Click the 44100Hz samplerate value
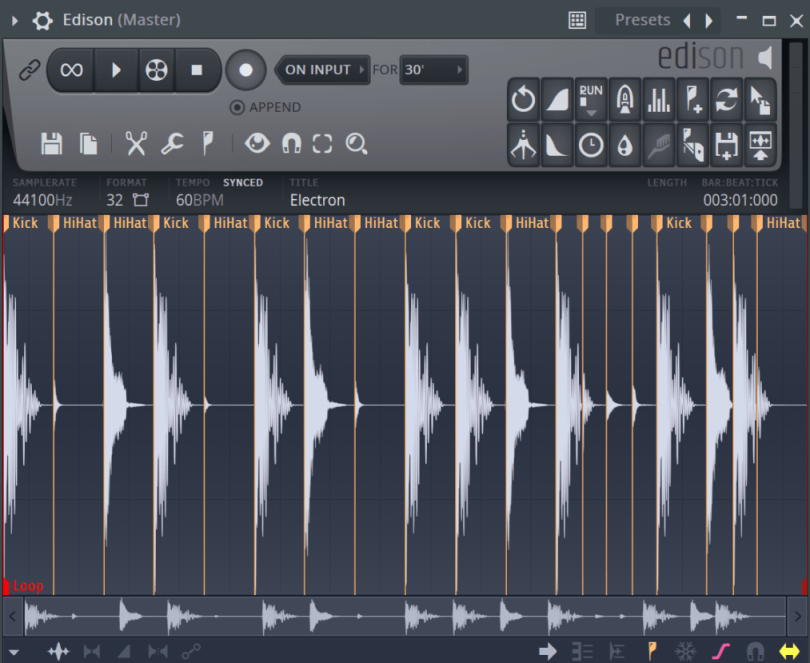 coord(42,200)
